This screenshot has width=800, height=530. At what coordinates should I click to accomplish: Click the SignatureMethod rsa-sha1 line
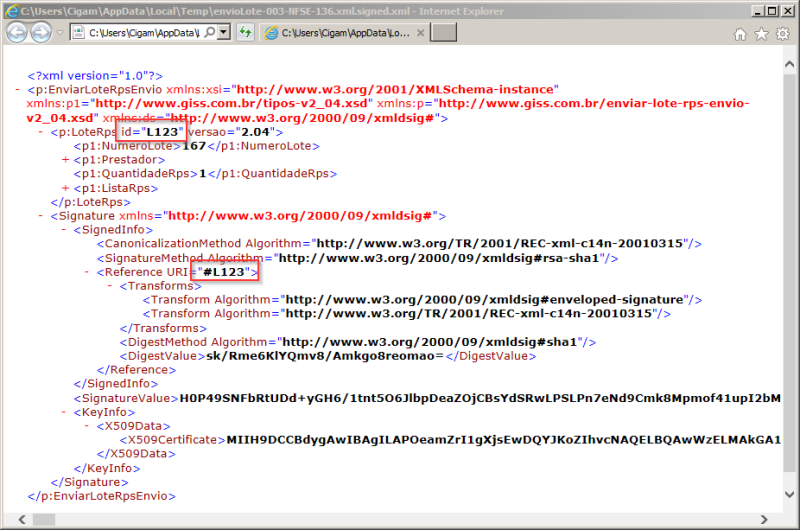coord(357,258)
